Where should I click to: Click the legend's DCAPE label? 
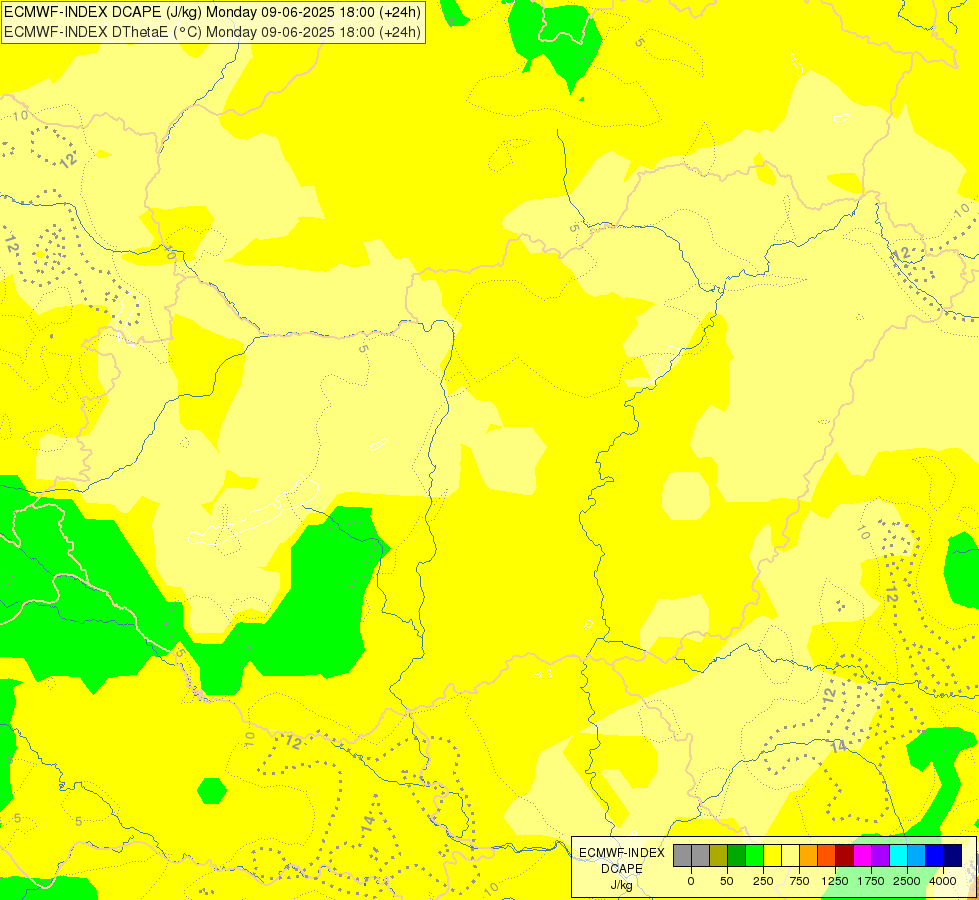pyautogui.click(x=622, y=869)
